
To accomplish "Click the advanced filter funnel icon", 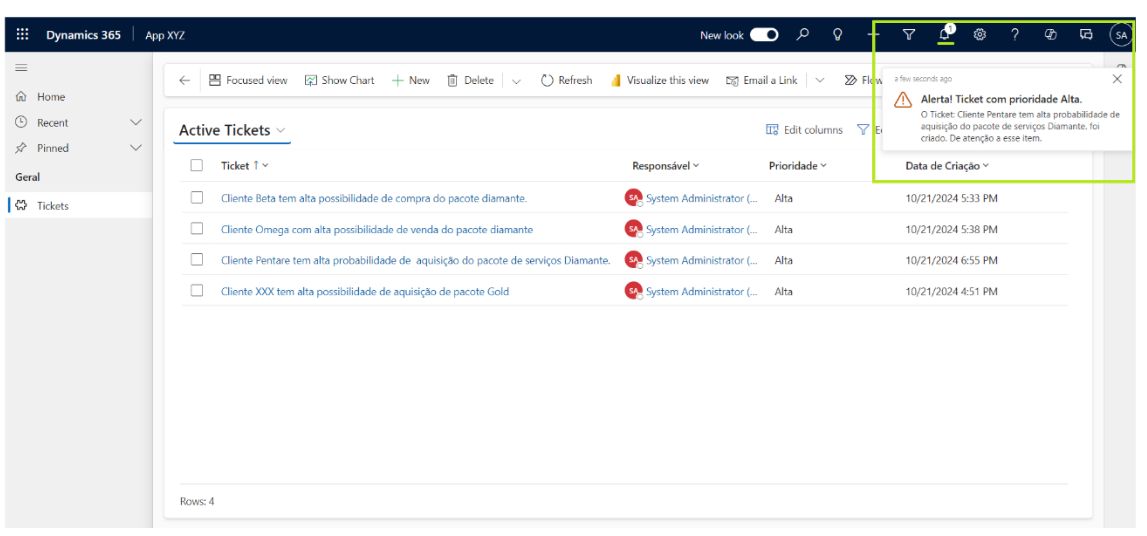I will pyautogui.click(x=909, y=35).
